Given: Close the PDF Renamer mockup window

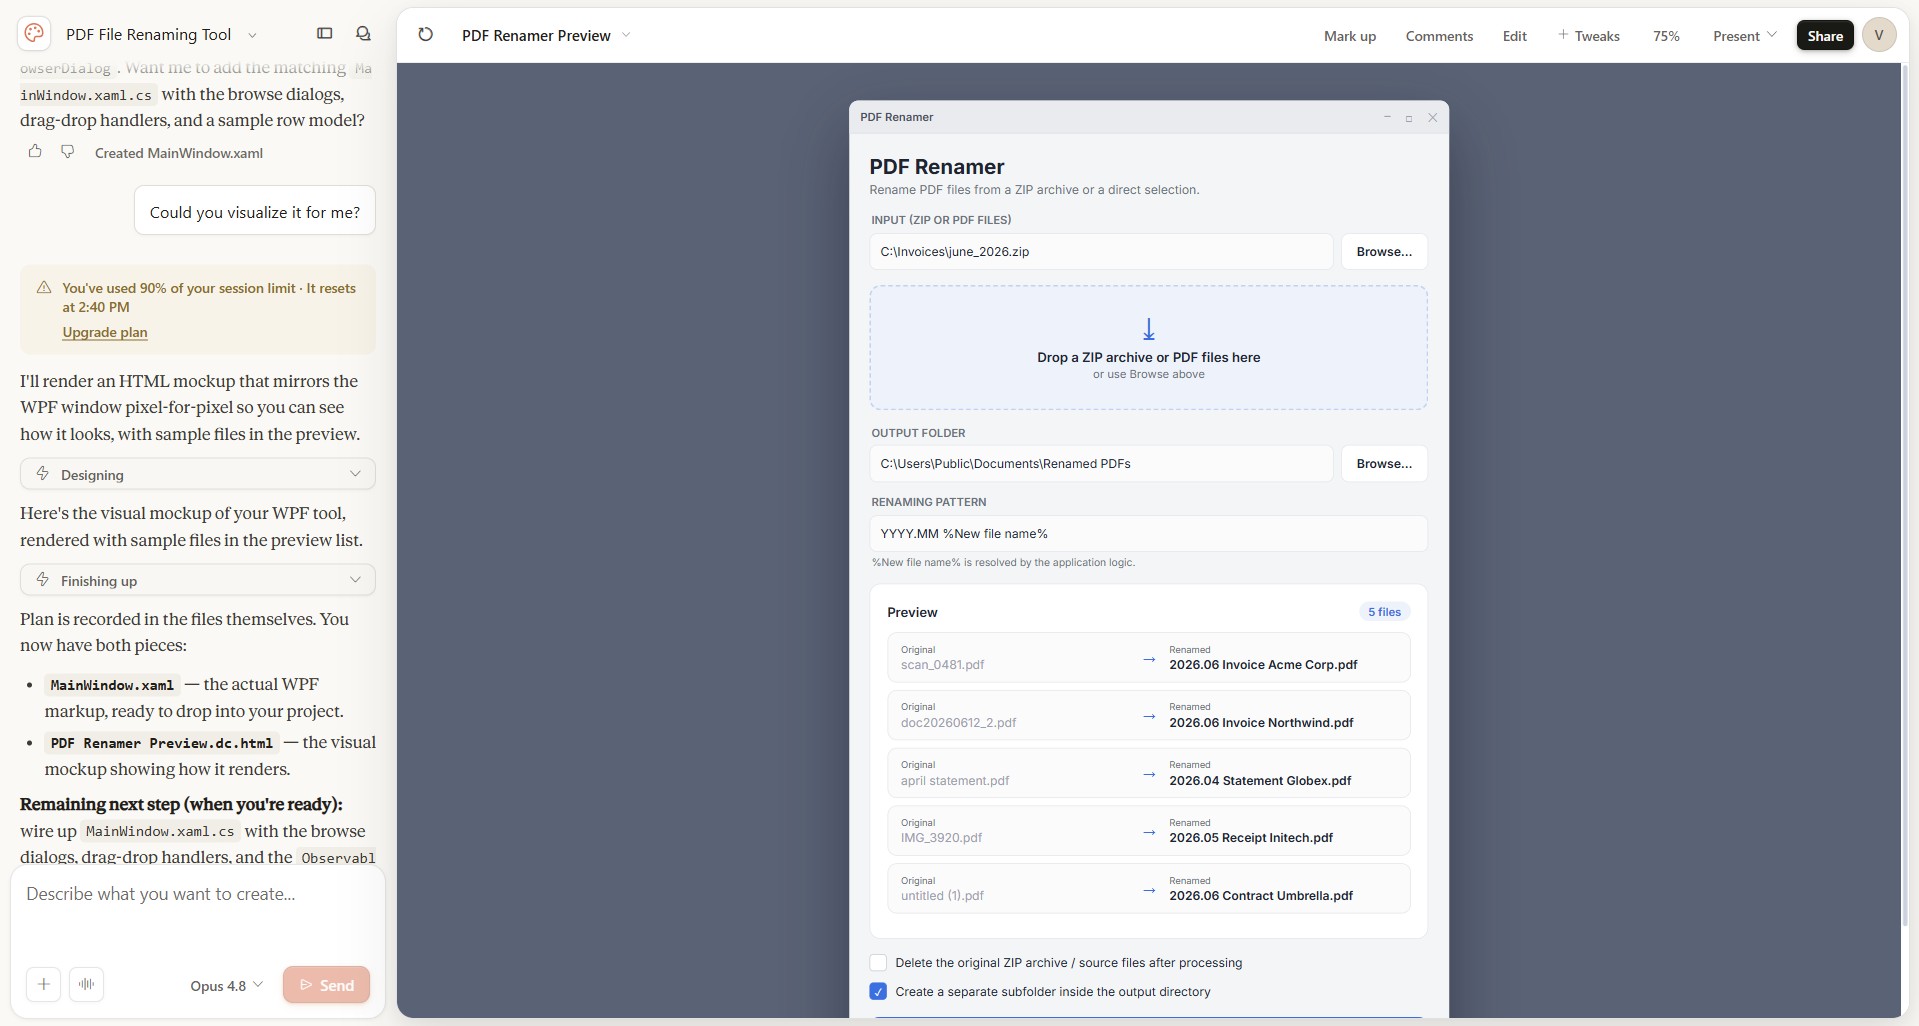Looking at the screenshot, I should (x=1432, y=117).
